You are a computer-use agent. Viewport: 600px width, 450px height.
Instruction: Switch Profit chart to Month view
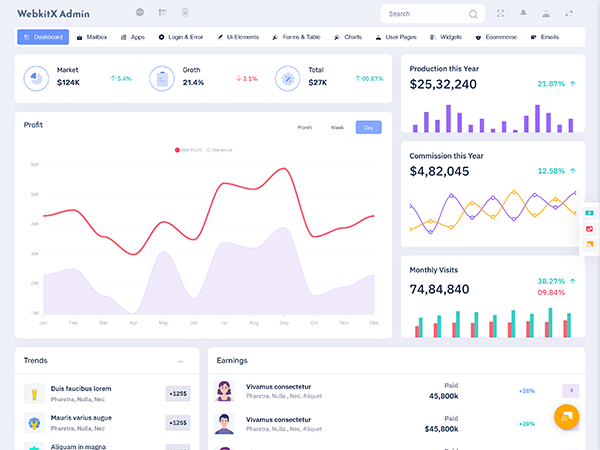coord(305,127)
